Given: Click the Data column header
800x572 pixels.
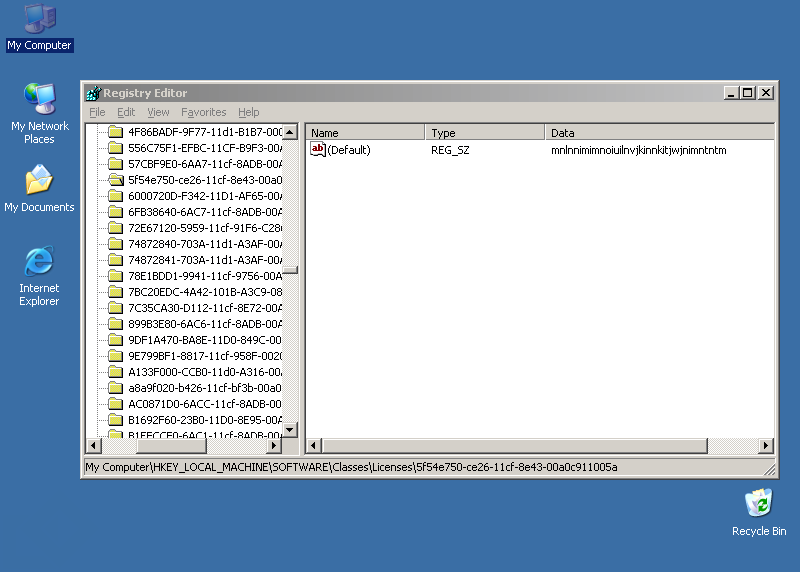Looking at the screenshot, I should click(660, 133).
